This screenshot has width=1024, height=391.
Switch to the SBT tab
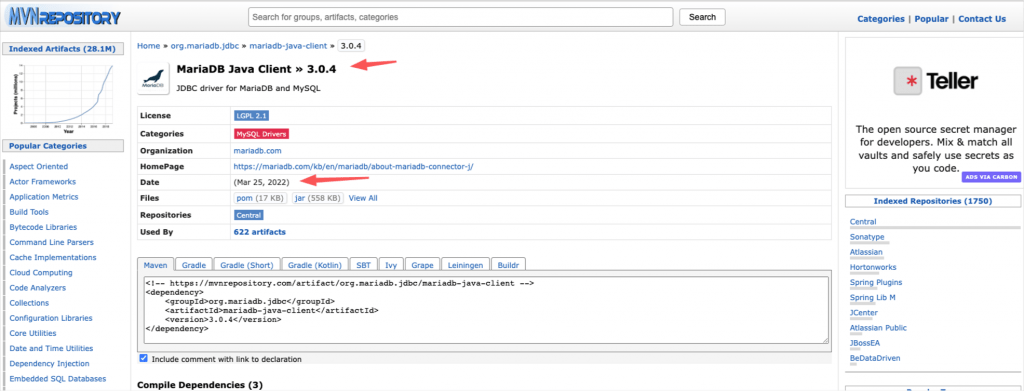click(362, 265)
